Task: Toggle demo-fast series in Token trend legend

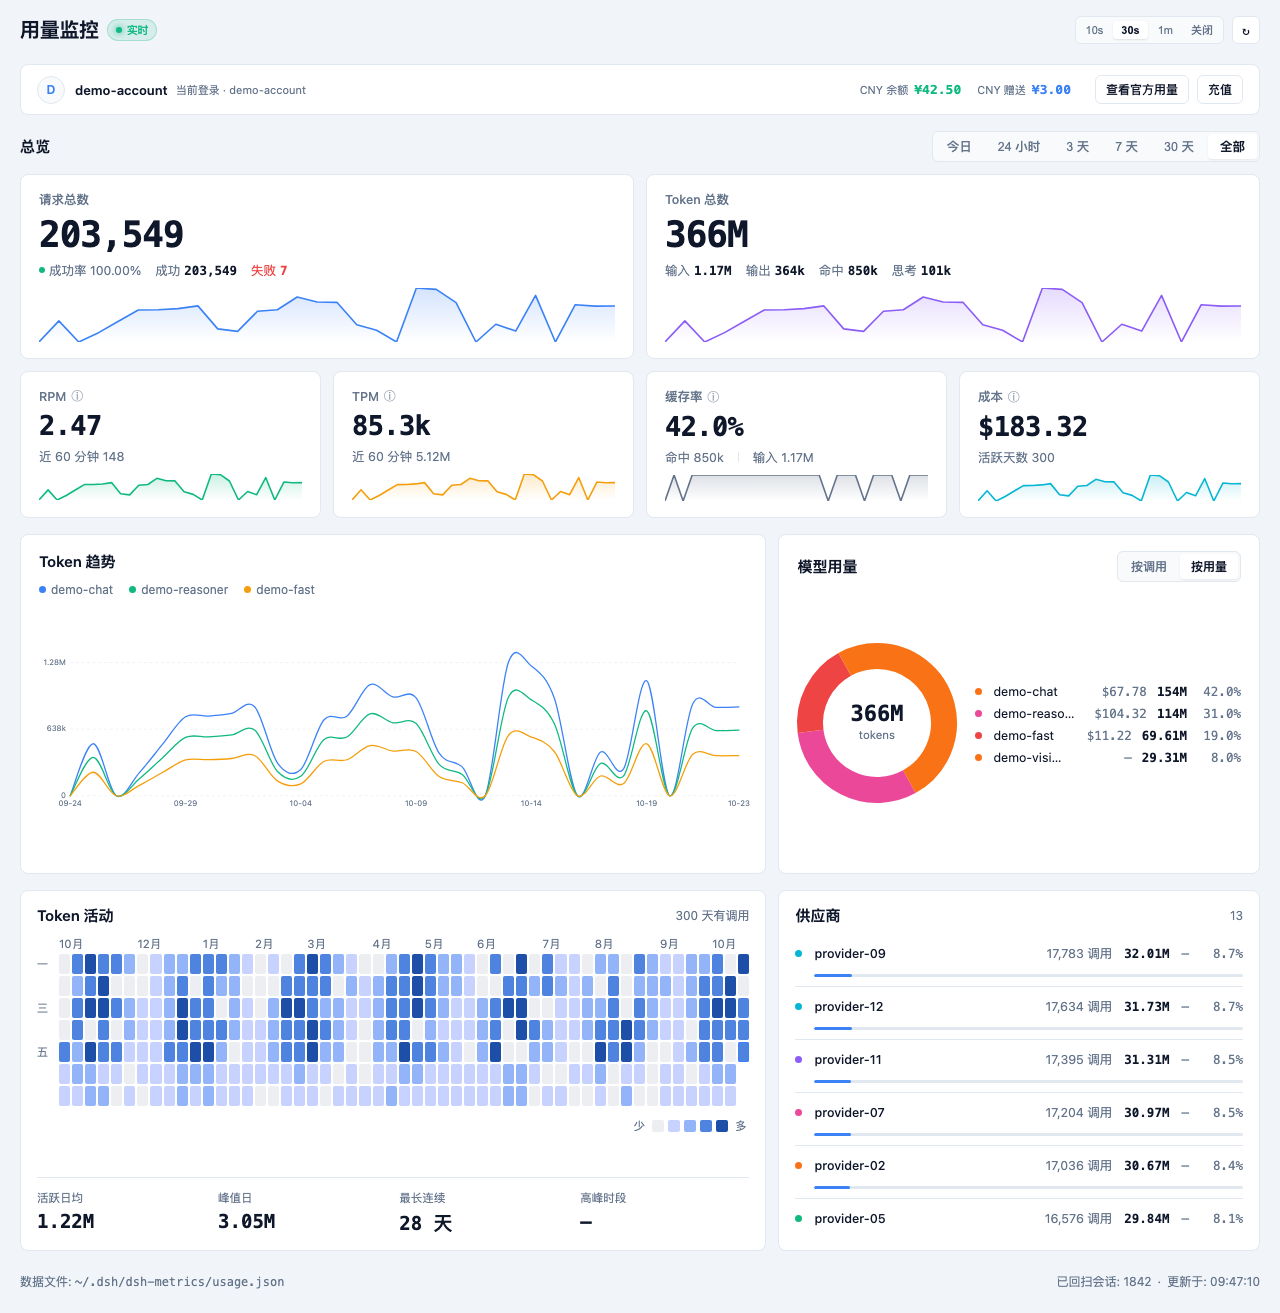Action: (x=279, y=590)
